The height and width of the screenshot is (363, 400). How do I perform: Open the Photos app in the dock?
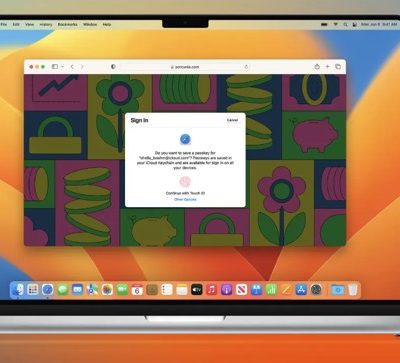(107, 290)
